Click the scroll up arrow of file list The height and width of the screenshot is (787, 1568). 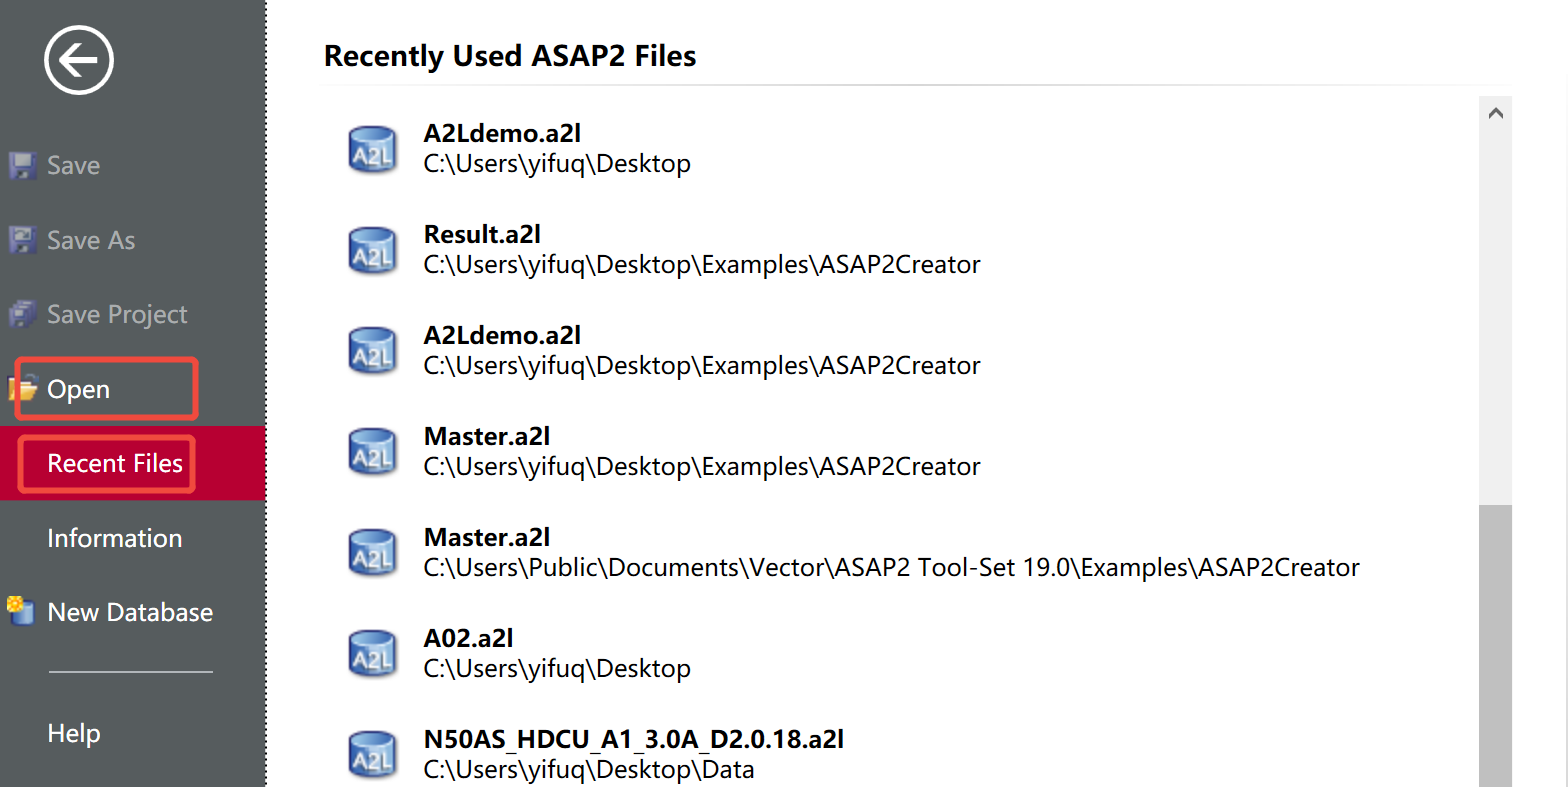[x=1496, y=113]
